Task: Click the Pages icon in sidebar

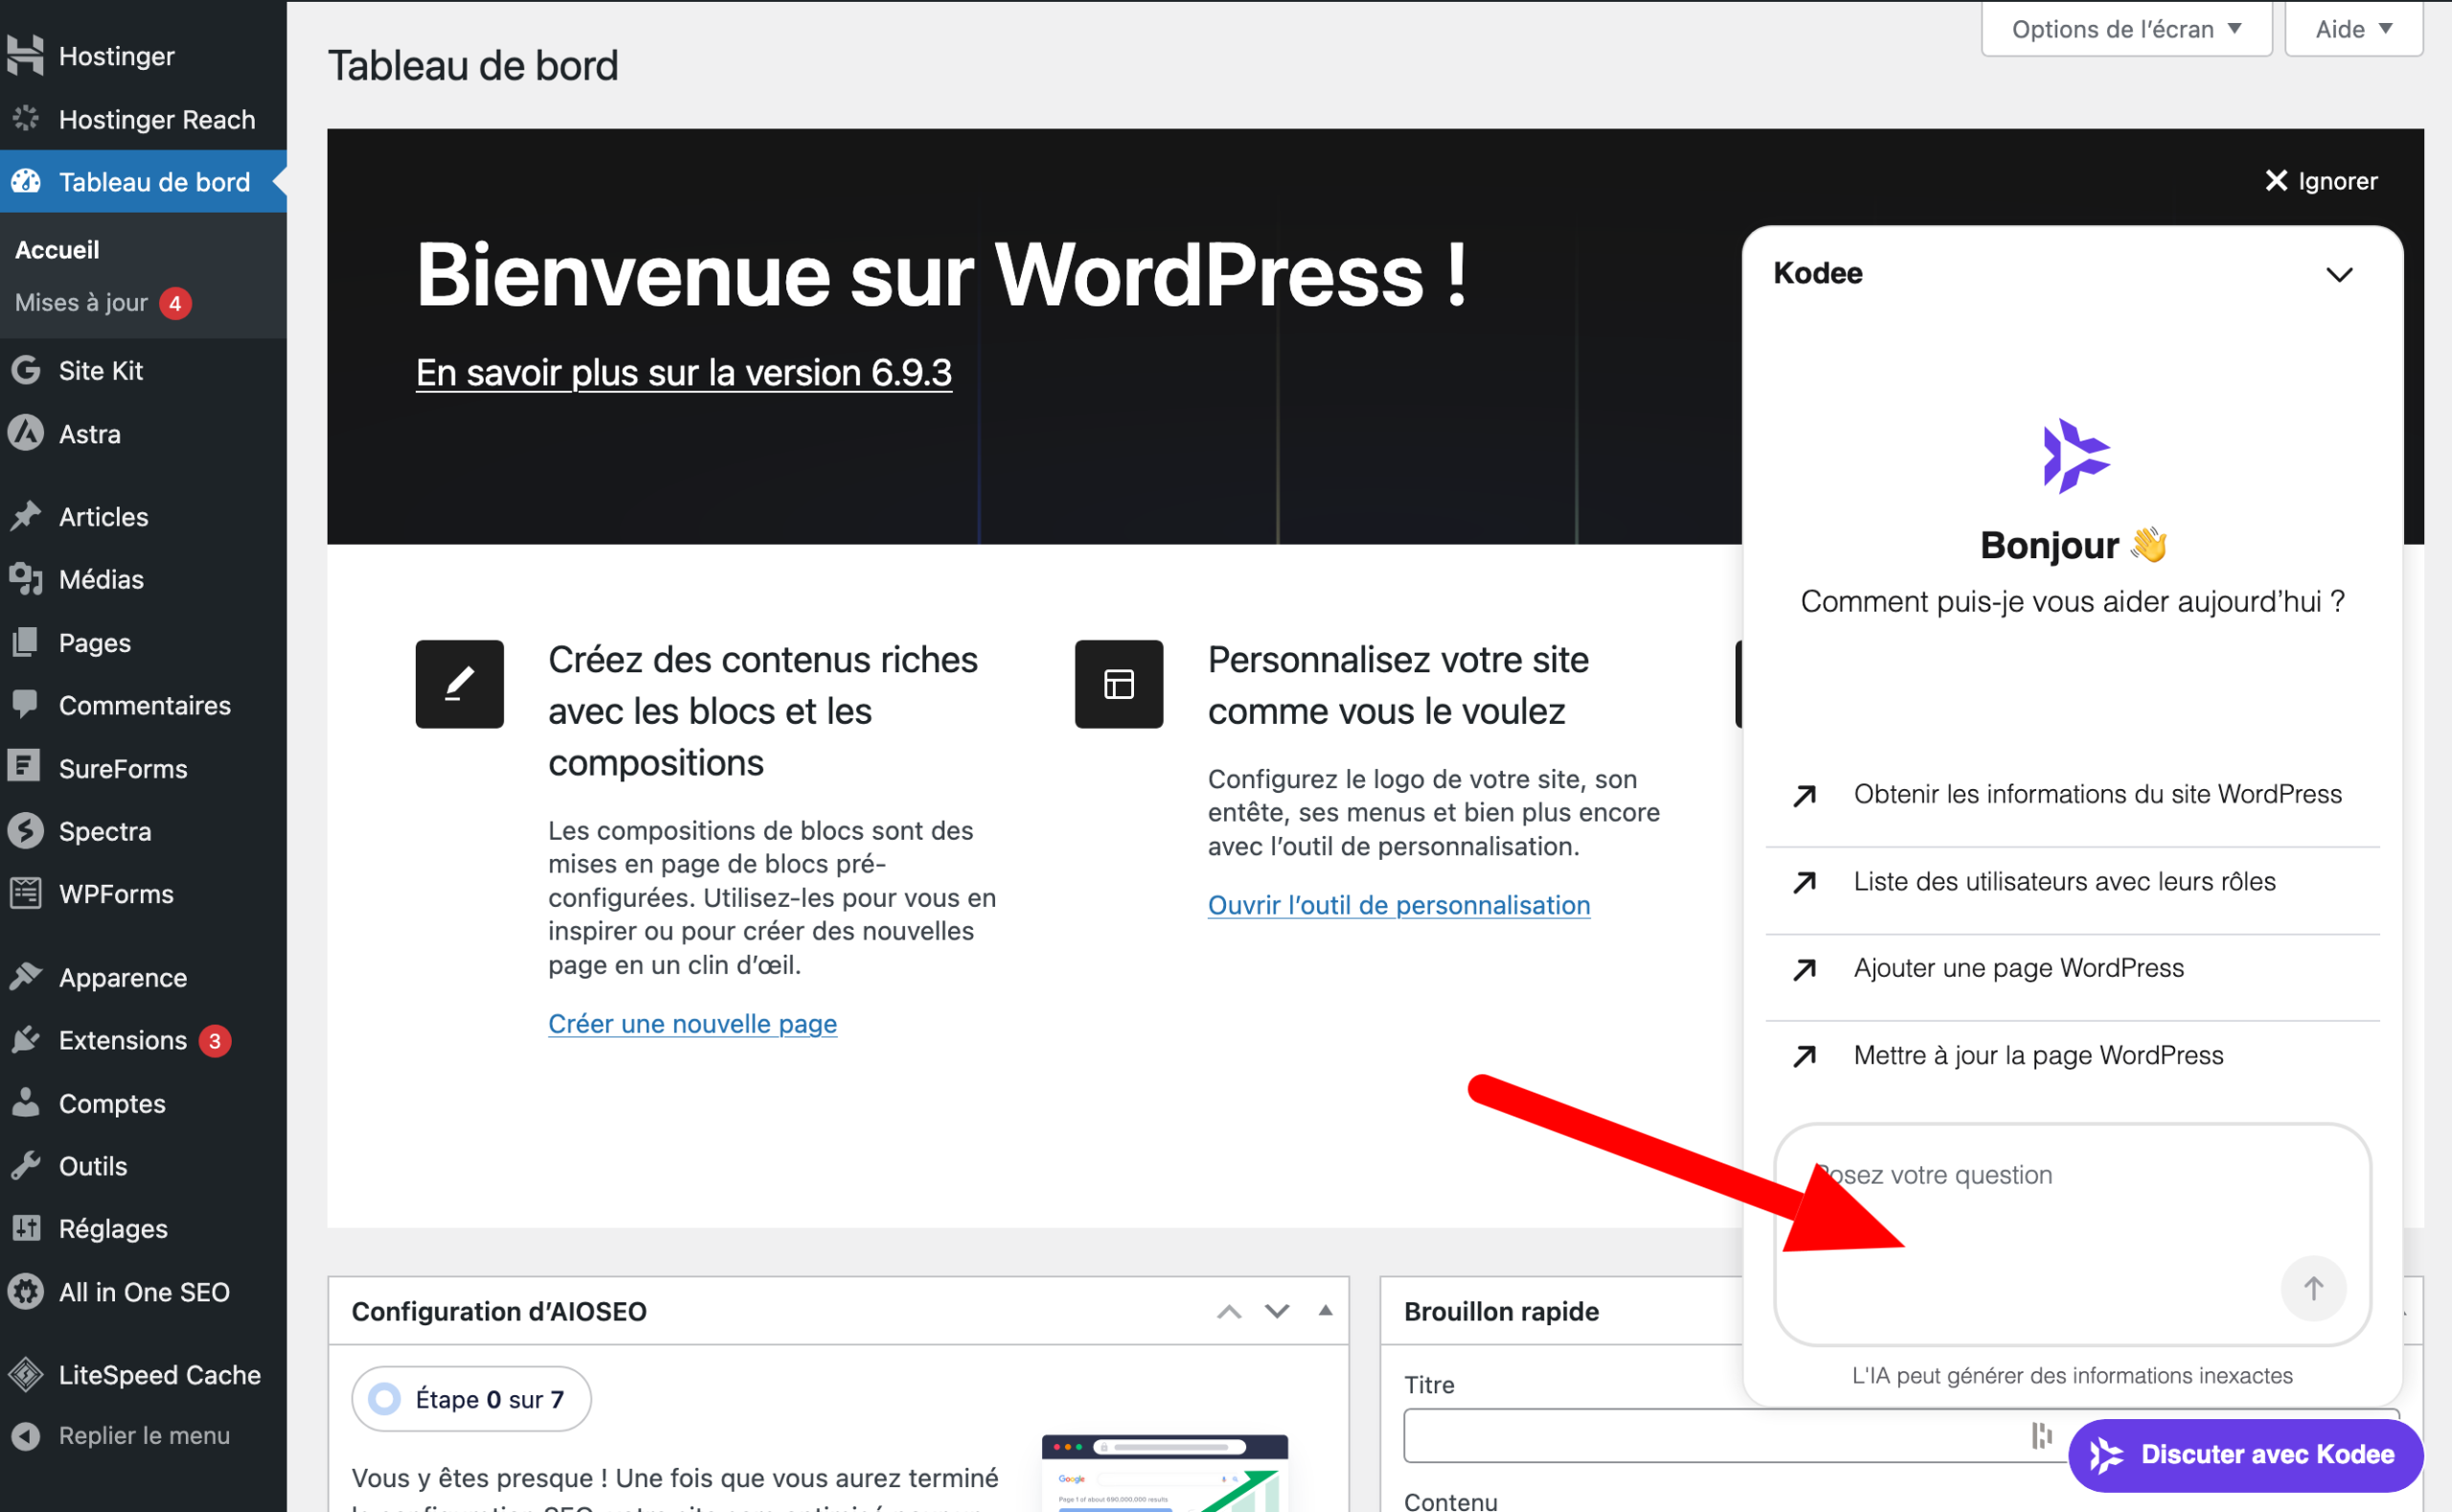Action: coord(26,642)
